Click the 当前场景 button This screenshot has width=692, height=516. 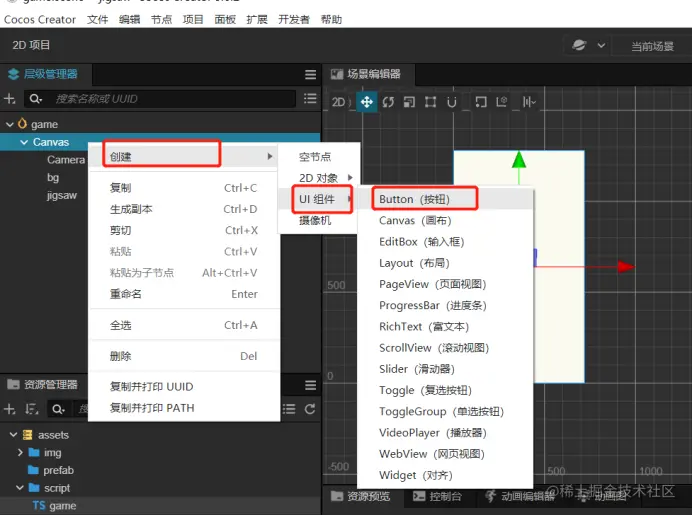coord(652,46)
